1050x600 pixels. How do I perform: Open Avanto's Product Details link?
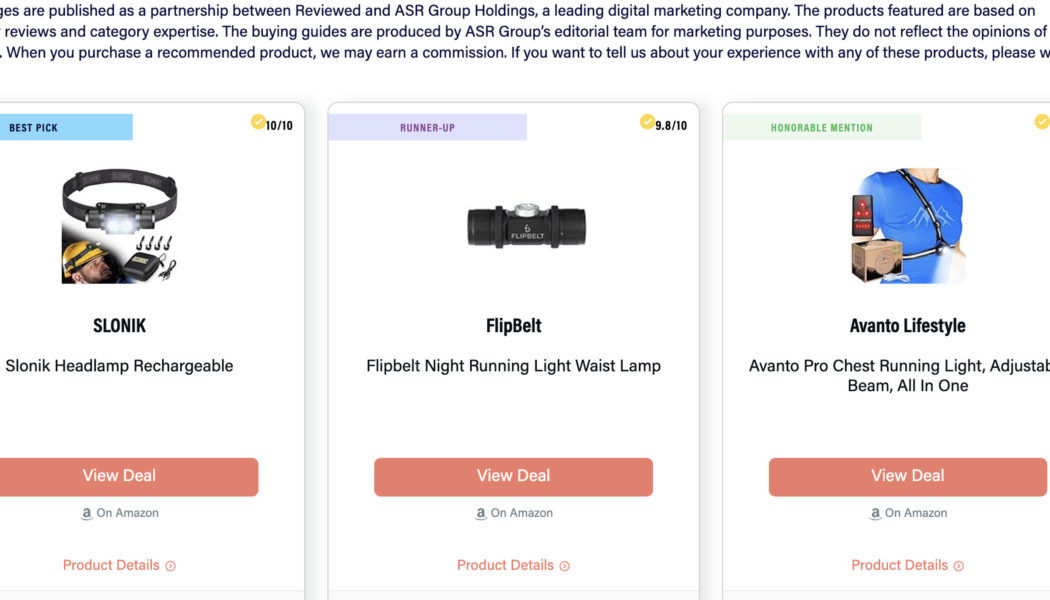point(899,565)
